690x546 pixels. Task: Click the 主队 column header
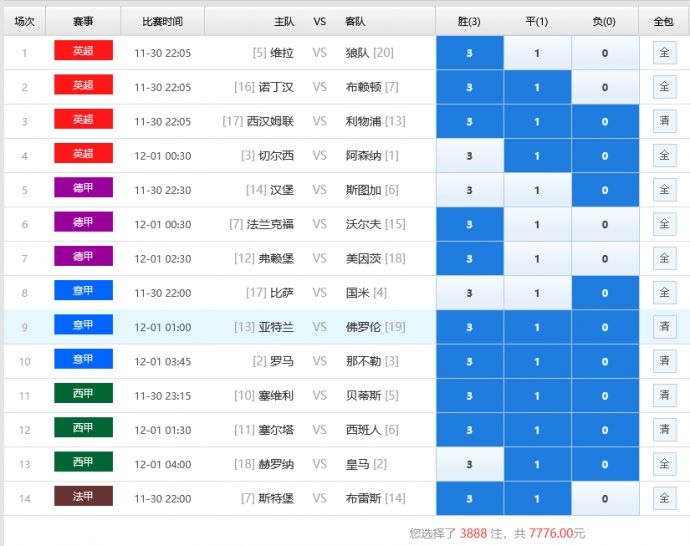pos(284,21)
